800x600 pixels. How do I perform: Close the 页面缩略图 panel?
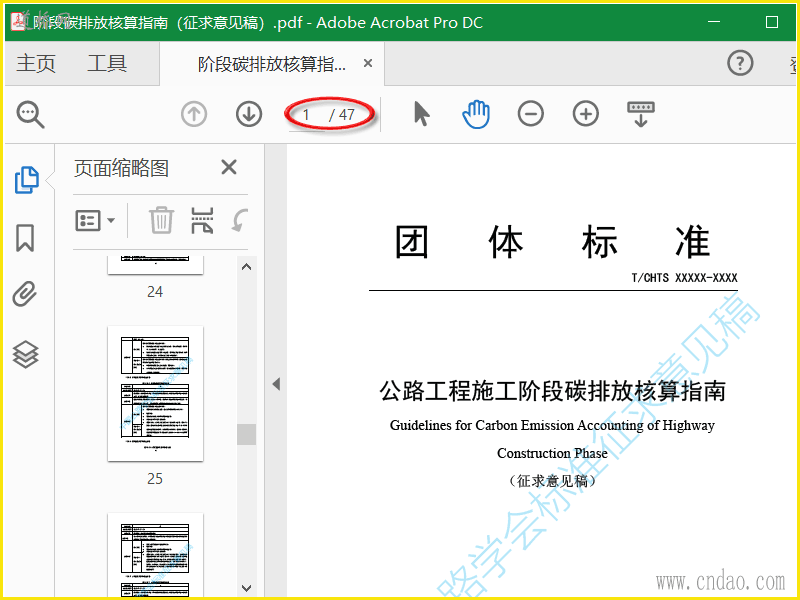tap(229, 167)
